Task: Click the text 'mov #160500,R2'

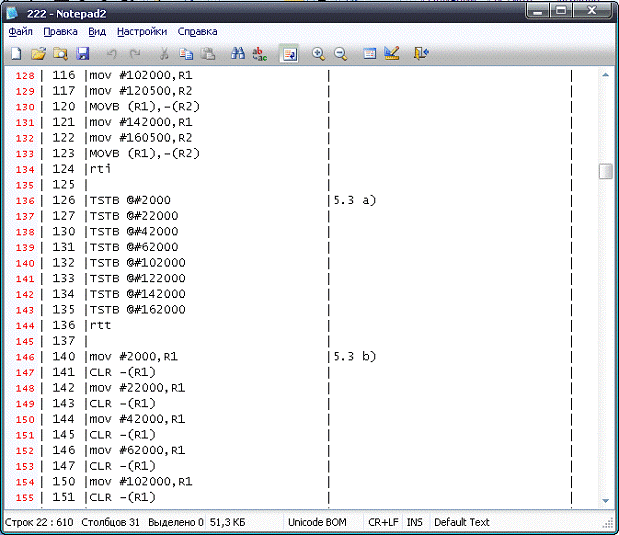Action: click(141, 138)
